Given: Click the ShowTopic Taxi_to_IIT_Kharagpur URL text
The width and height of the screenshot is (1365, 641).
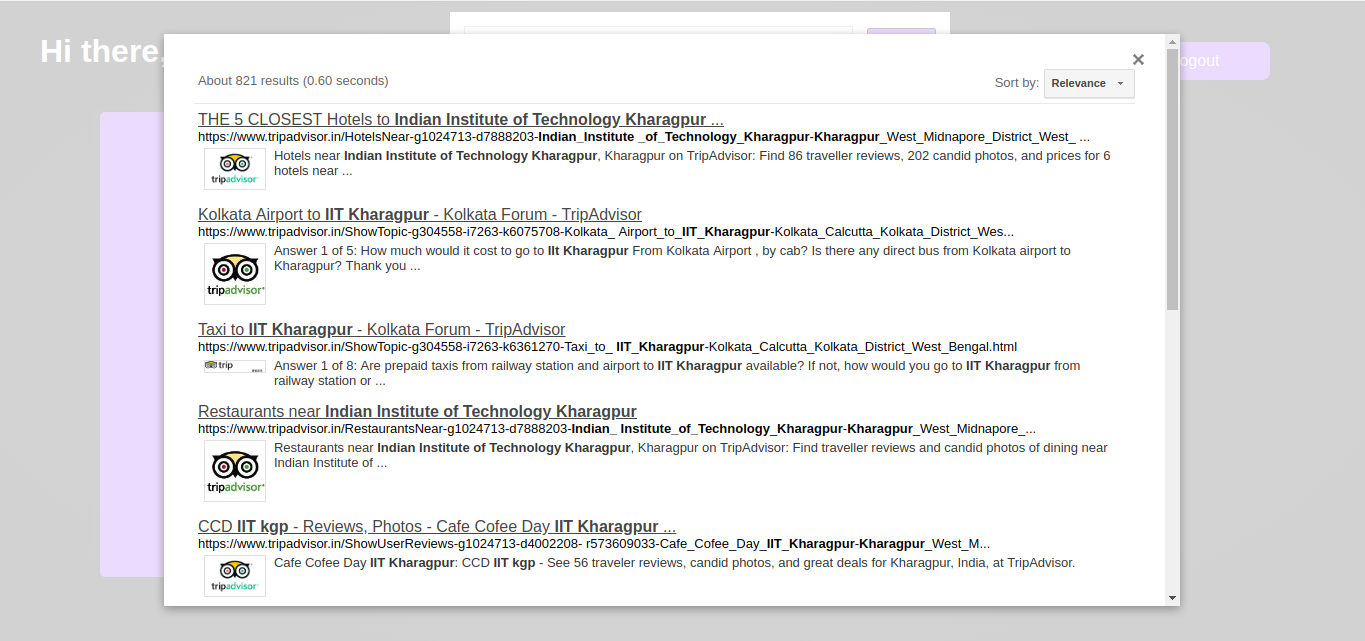Looking at the screenshot, I should click(607, 347).
